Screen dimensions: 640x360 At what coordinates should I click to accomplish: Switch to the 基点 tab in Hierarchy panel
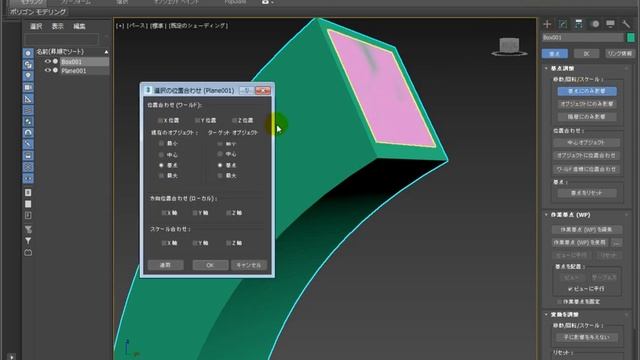555,53
